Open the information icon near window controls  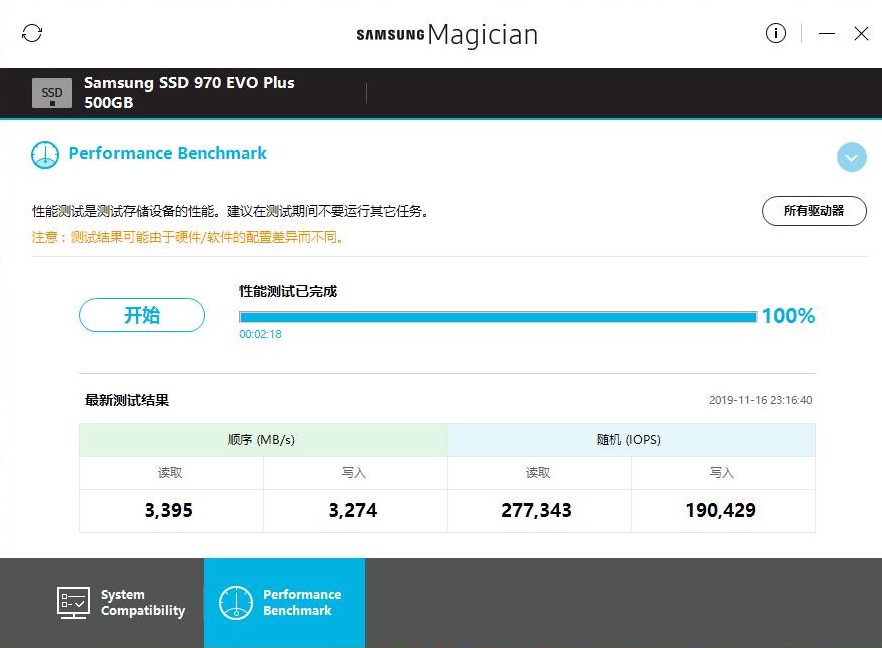pos(776,33)
